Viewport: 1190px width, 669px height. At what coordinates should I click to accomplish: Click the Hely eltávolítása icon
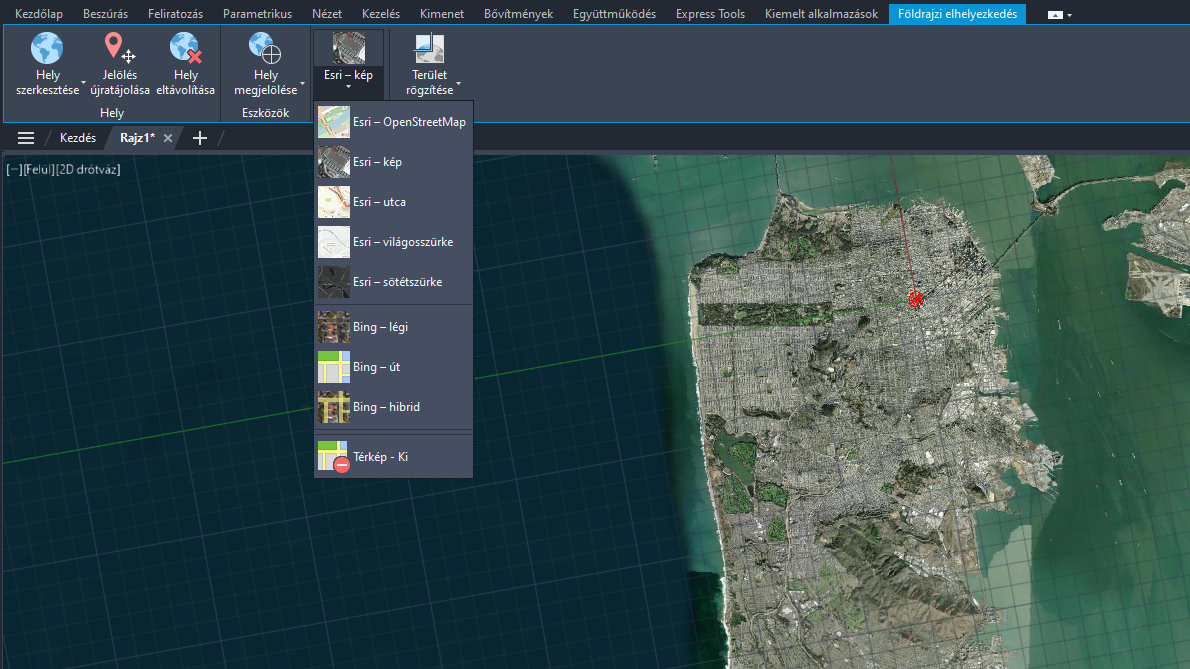[x=185, y=49]
